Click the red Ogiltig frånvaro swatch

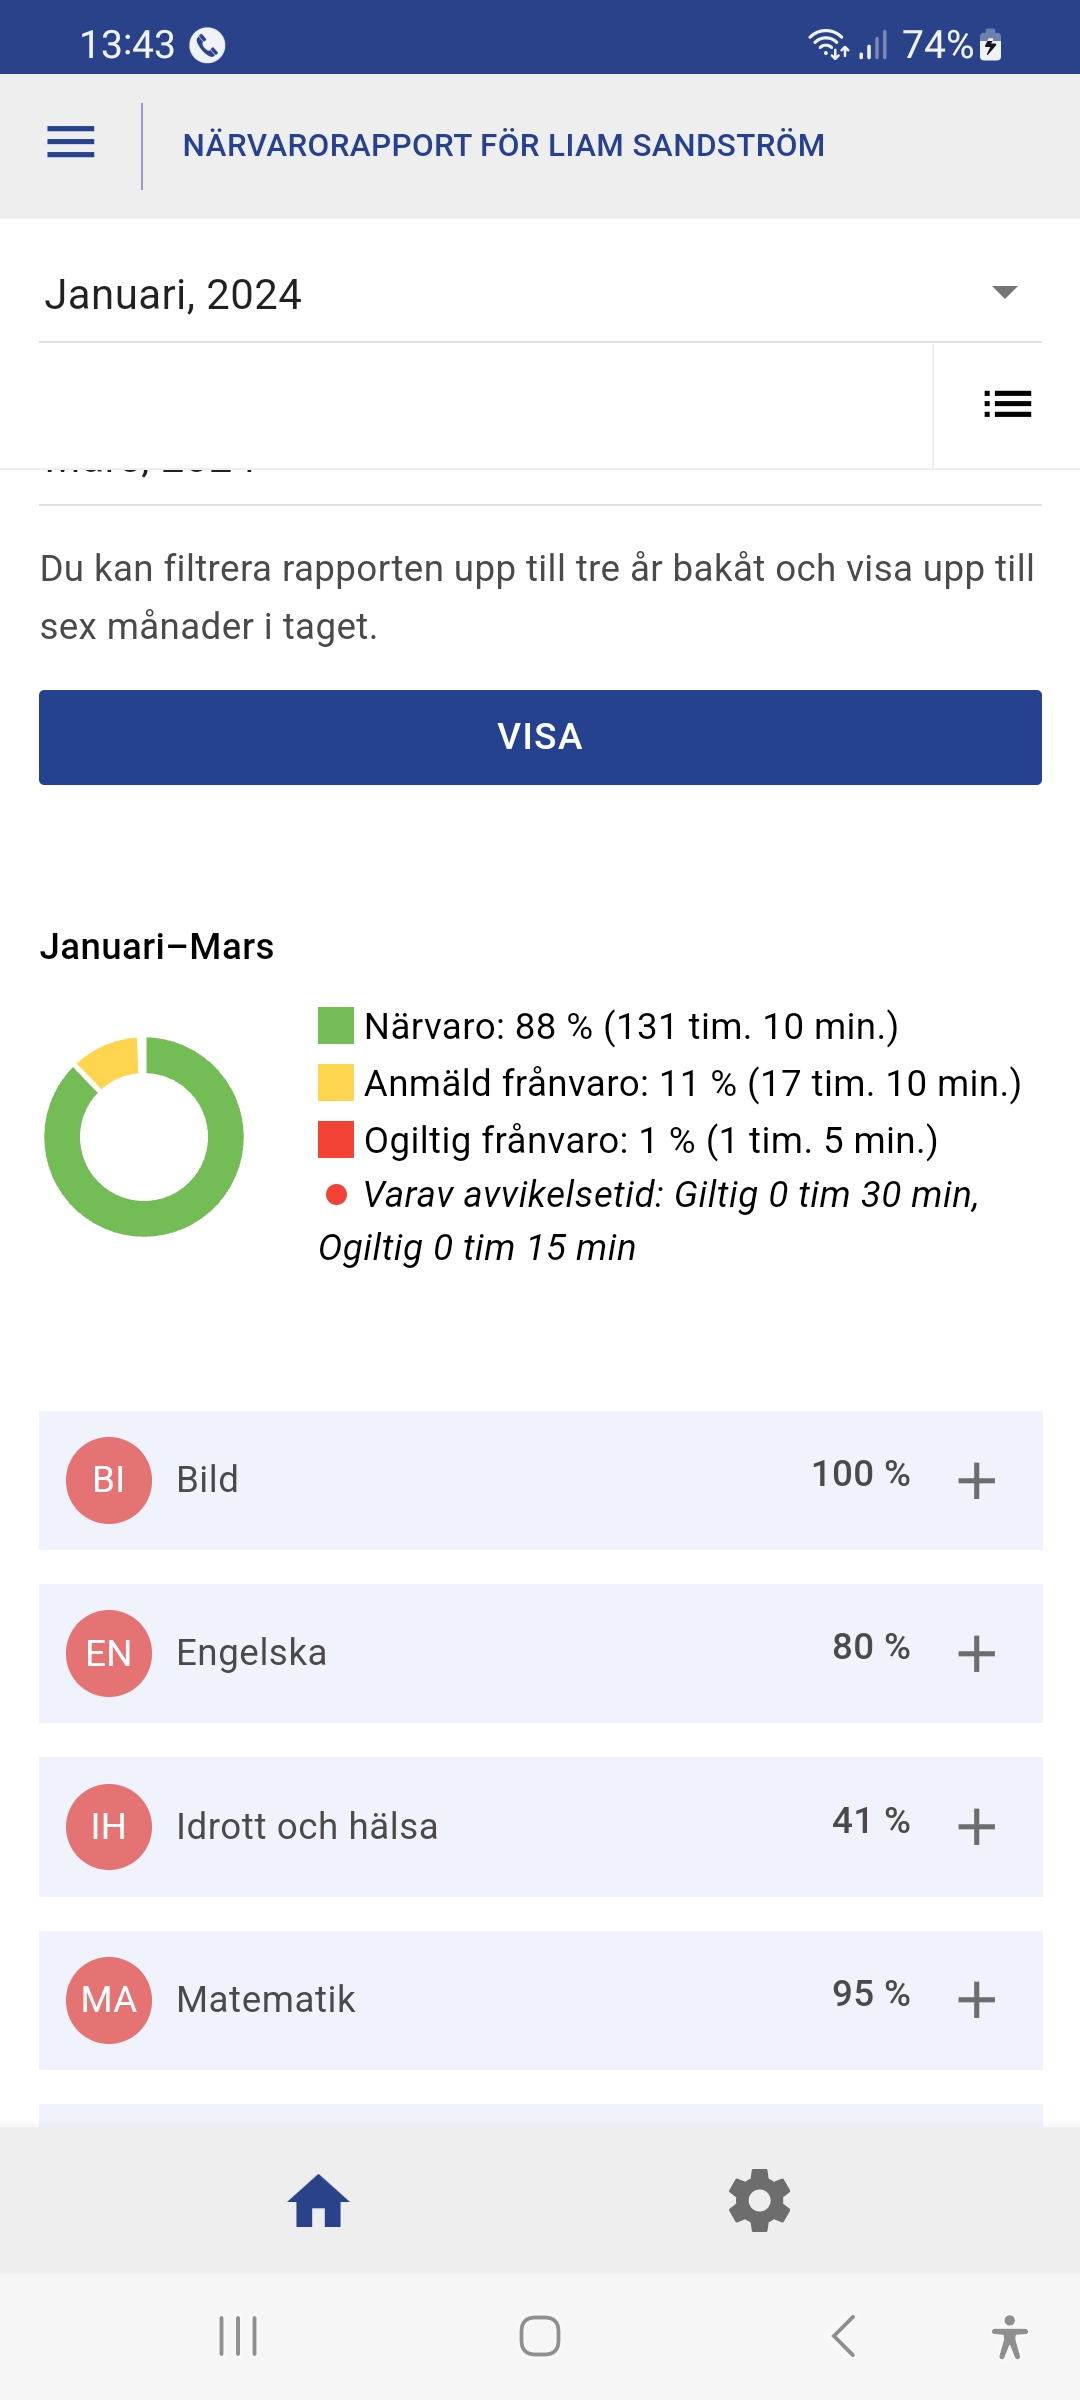336,1140
